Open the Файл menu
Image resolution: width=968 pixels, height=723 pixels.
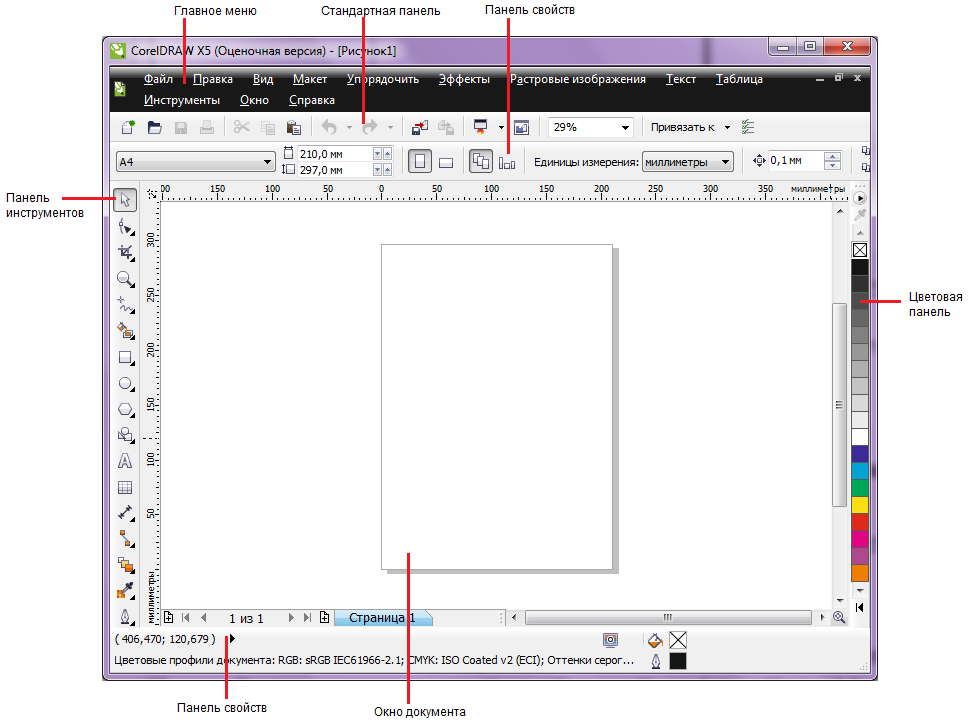pos(158,79)
